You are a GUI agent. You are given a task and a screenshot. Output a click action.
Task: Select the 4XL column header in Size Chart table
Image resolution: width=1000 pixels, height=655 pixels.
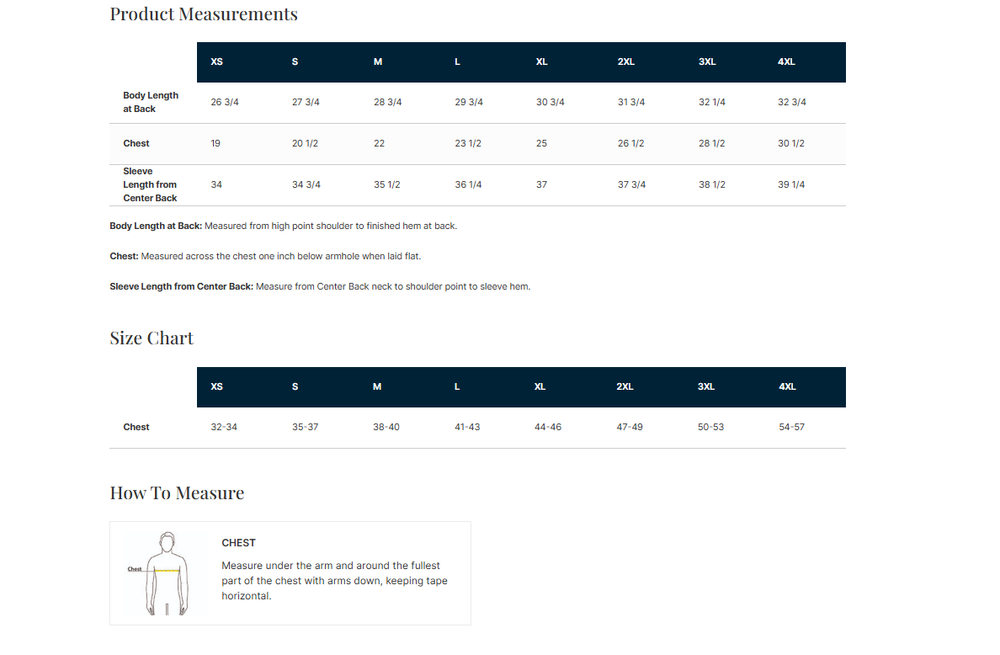coord(787,387)
